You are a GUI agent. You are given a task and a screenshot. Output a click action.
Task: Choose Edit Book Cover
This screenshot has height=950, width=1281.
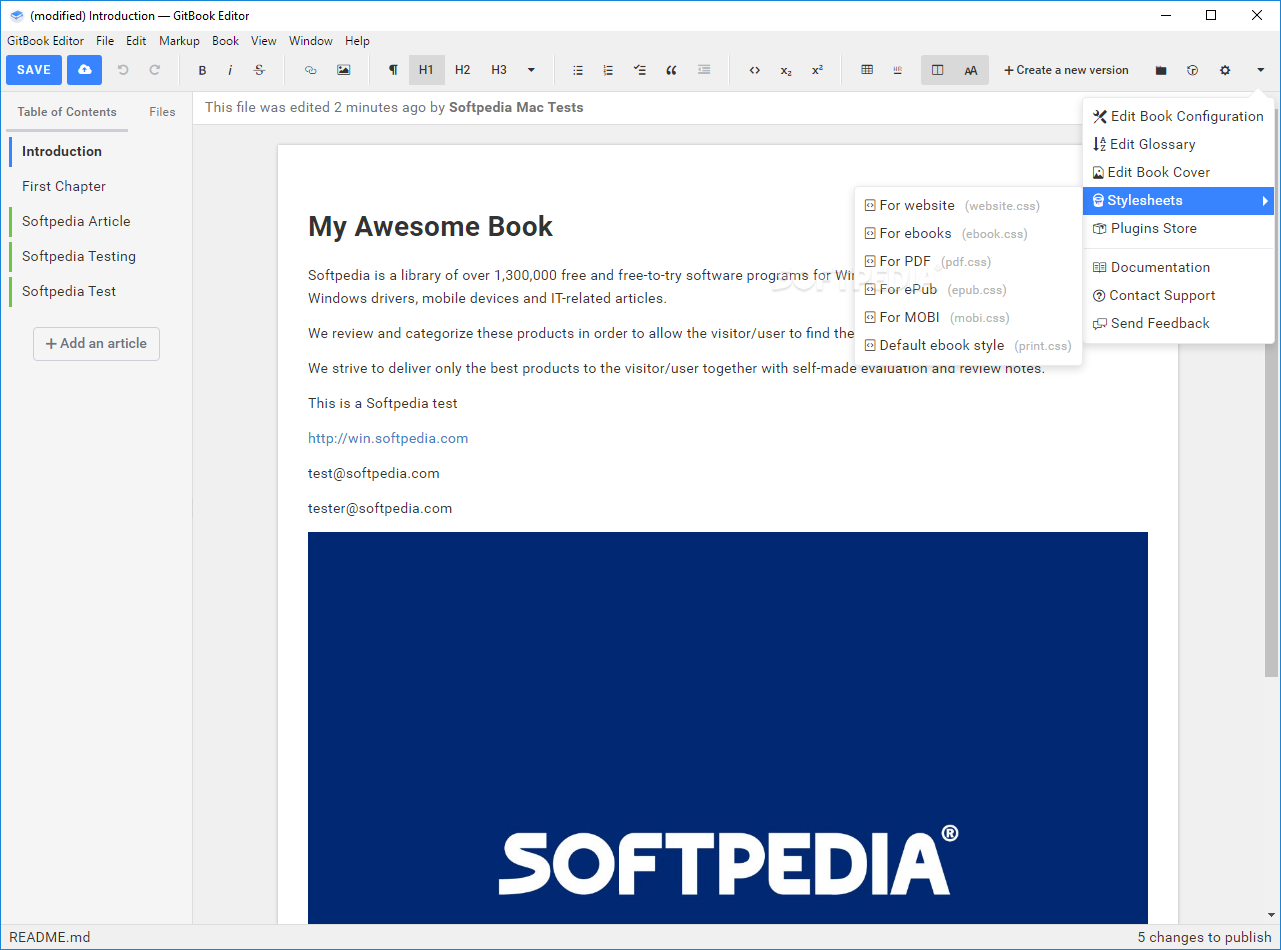pyautogui.click(x=1178, y=172)
